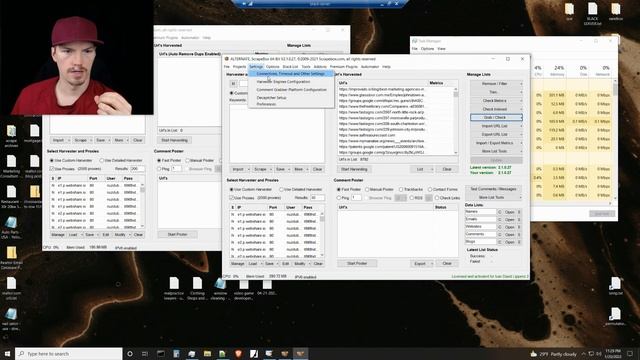Open Task View from the taskbar
This screenshot has height=360, width=640.
(x=145, y=353)
